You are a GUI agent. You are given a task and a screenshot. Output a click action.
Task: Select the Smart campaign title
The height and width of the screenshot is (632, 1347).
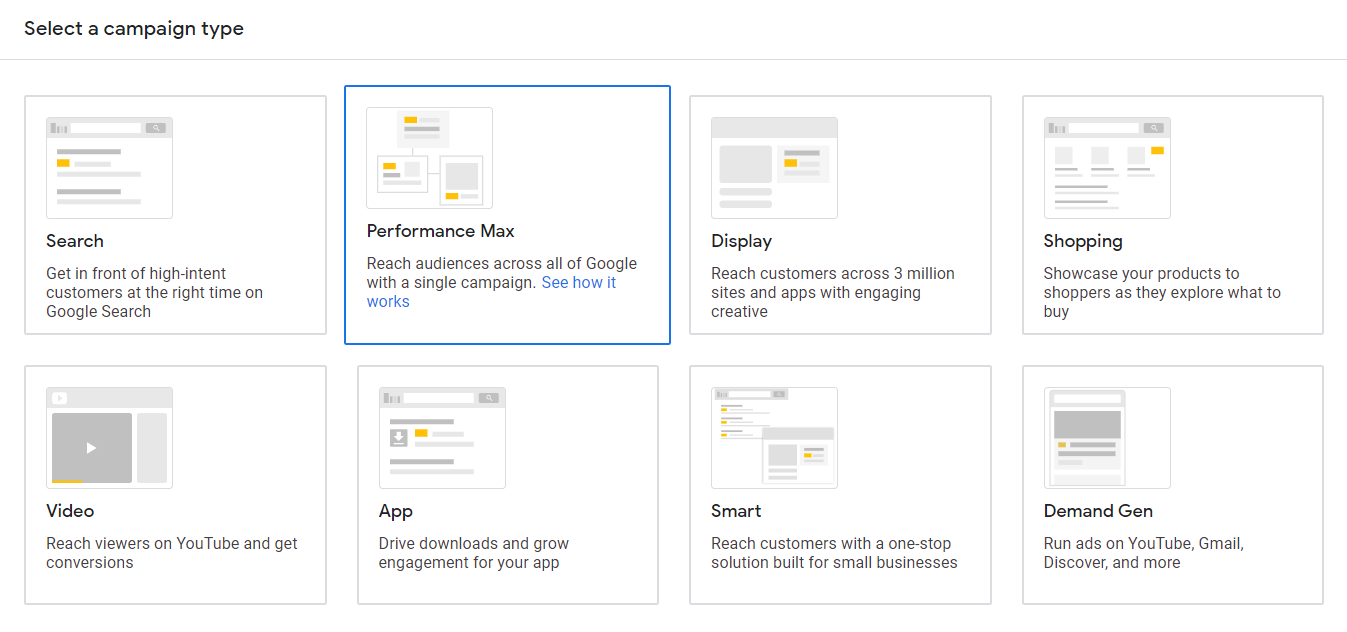click(x=736, y=511)
